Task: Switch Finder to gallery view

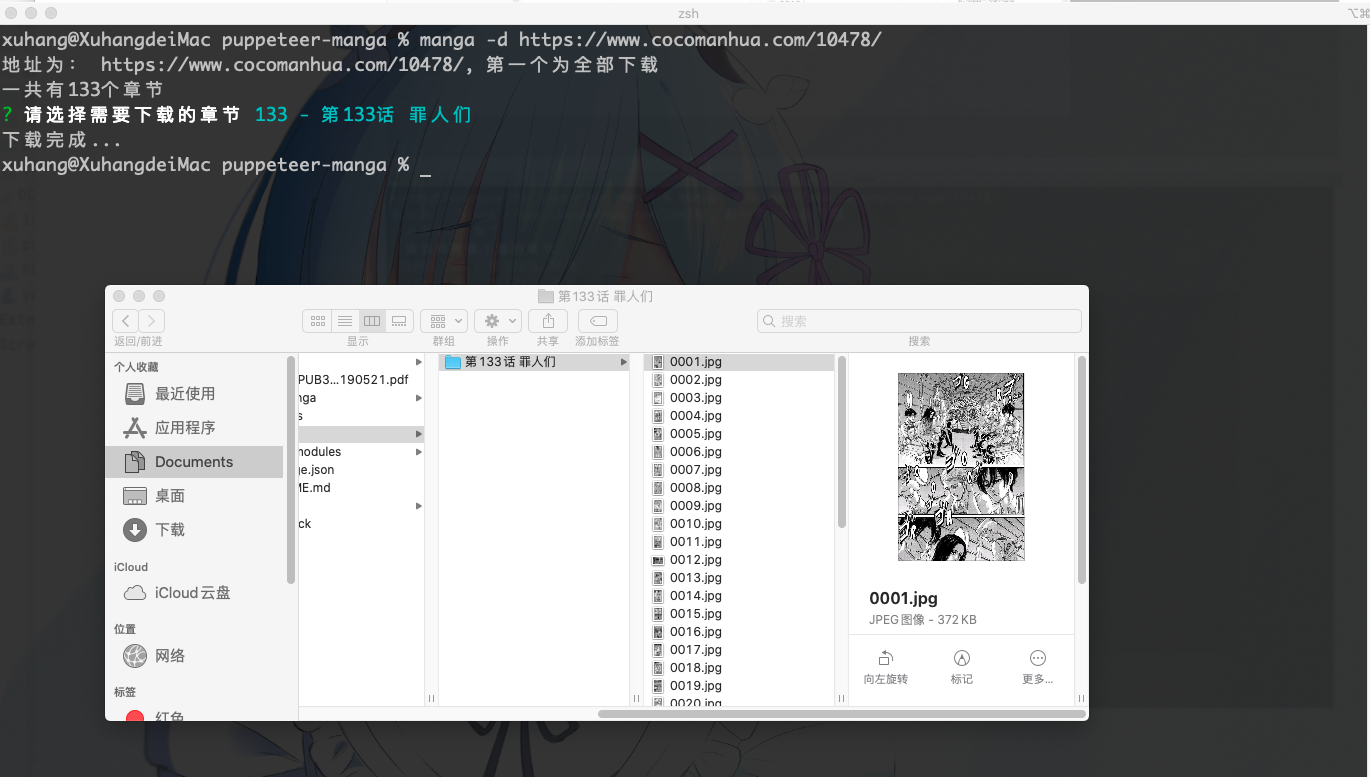Action: click(x=399, y=321)
